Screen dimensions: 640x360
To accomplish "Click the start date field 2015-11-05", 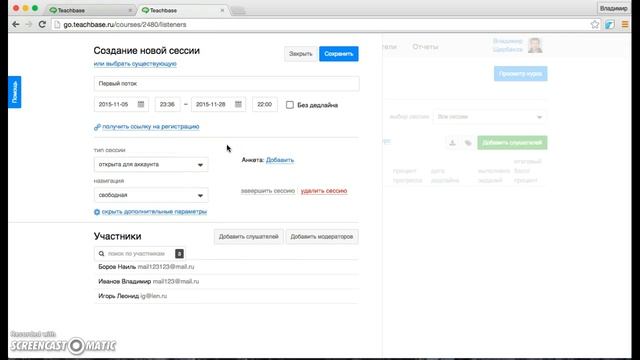I will [121, 104].
